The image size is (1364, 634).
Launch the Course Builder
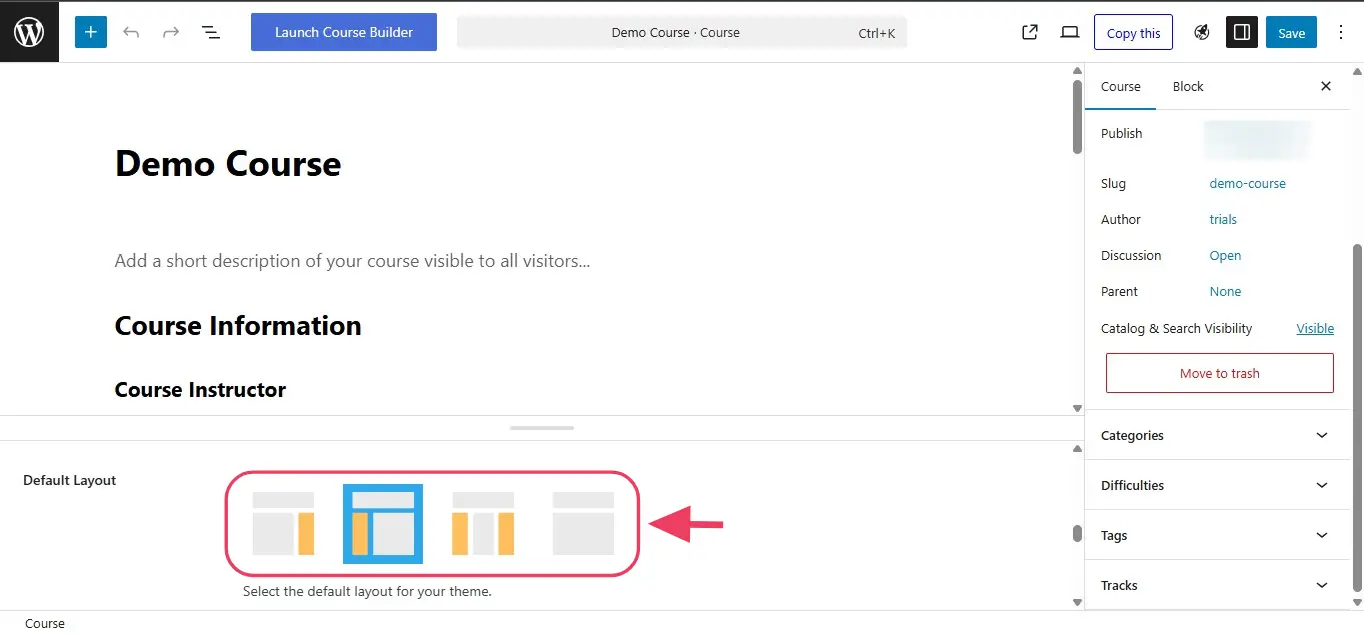click(x=344, y=32)
